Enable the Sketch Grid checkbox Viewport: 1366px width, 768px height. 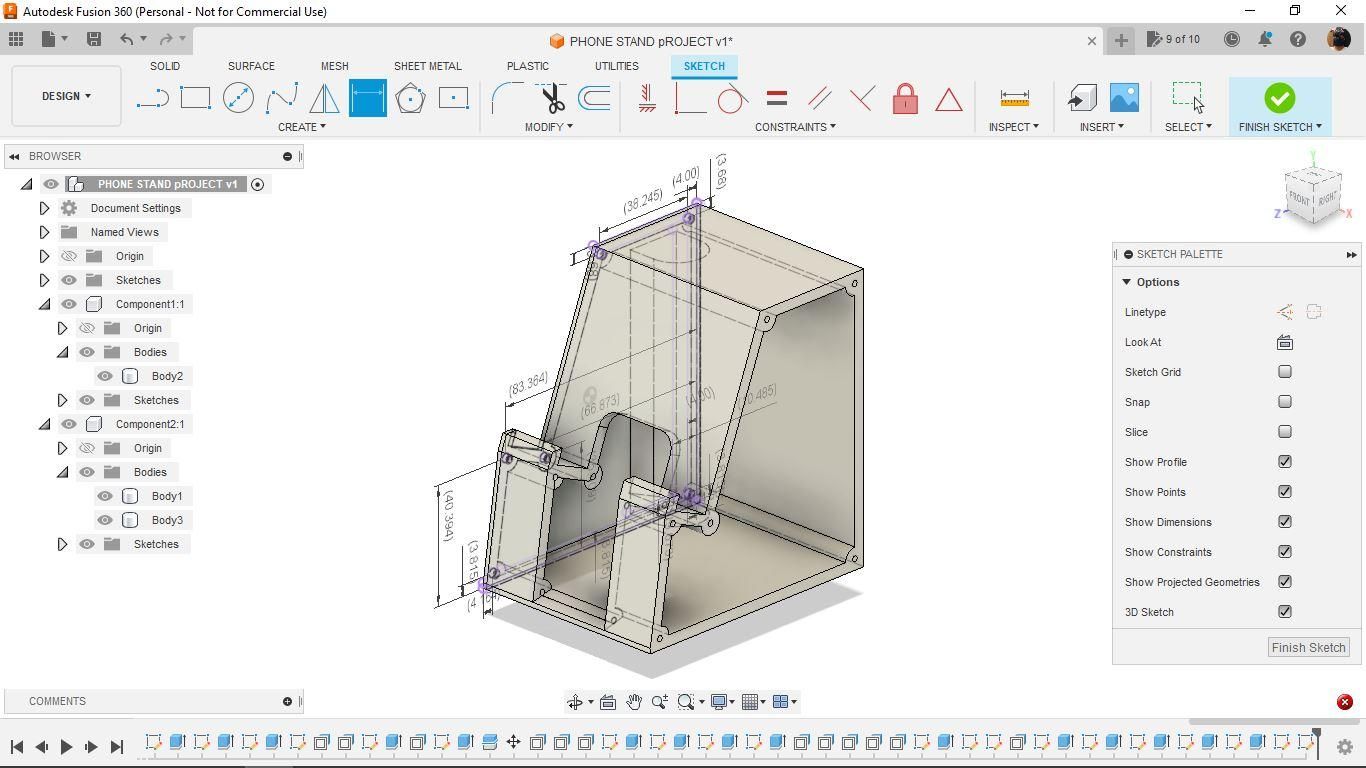pyautogui.click(x=1285, y=372)
